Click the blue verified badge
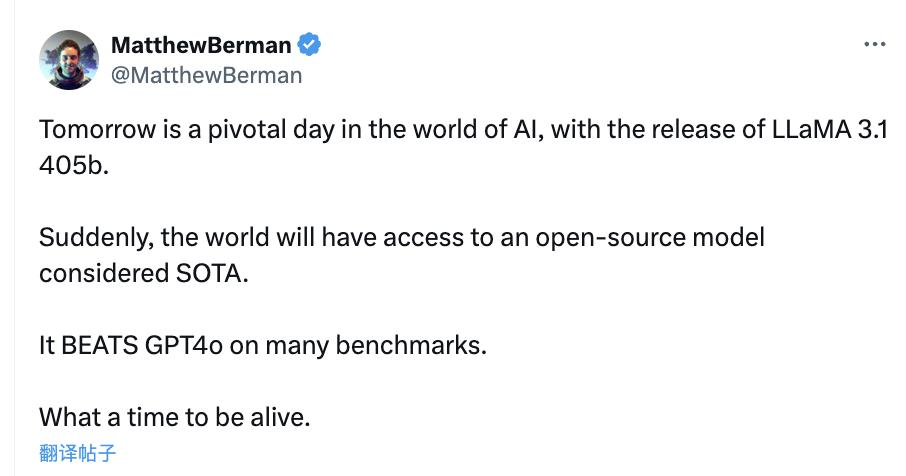 309,44
